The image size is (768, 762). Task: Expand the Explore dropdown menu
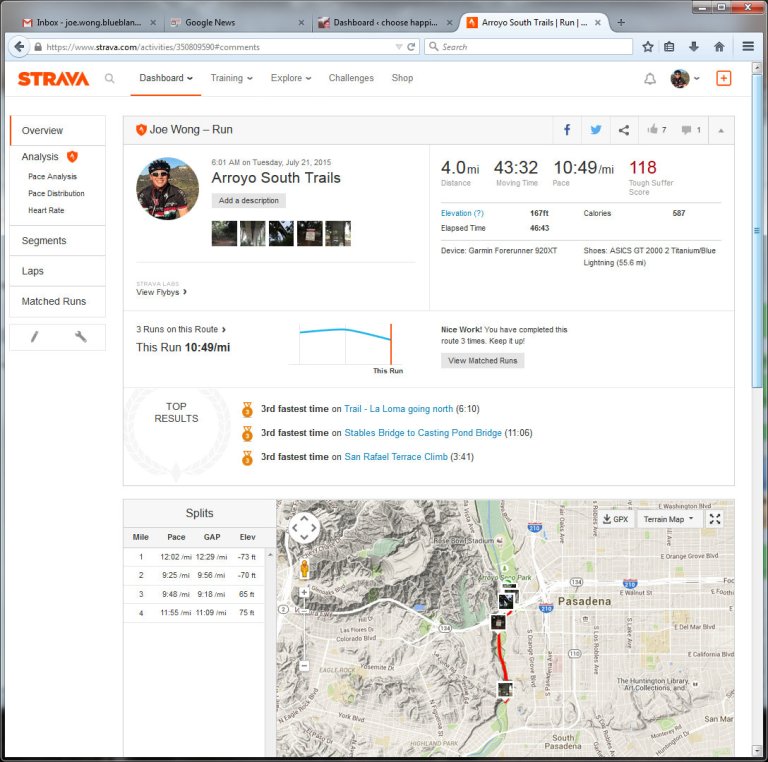291,78
